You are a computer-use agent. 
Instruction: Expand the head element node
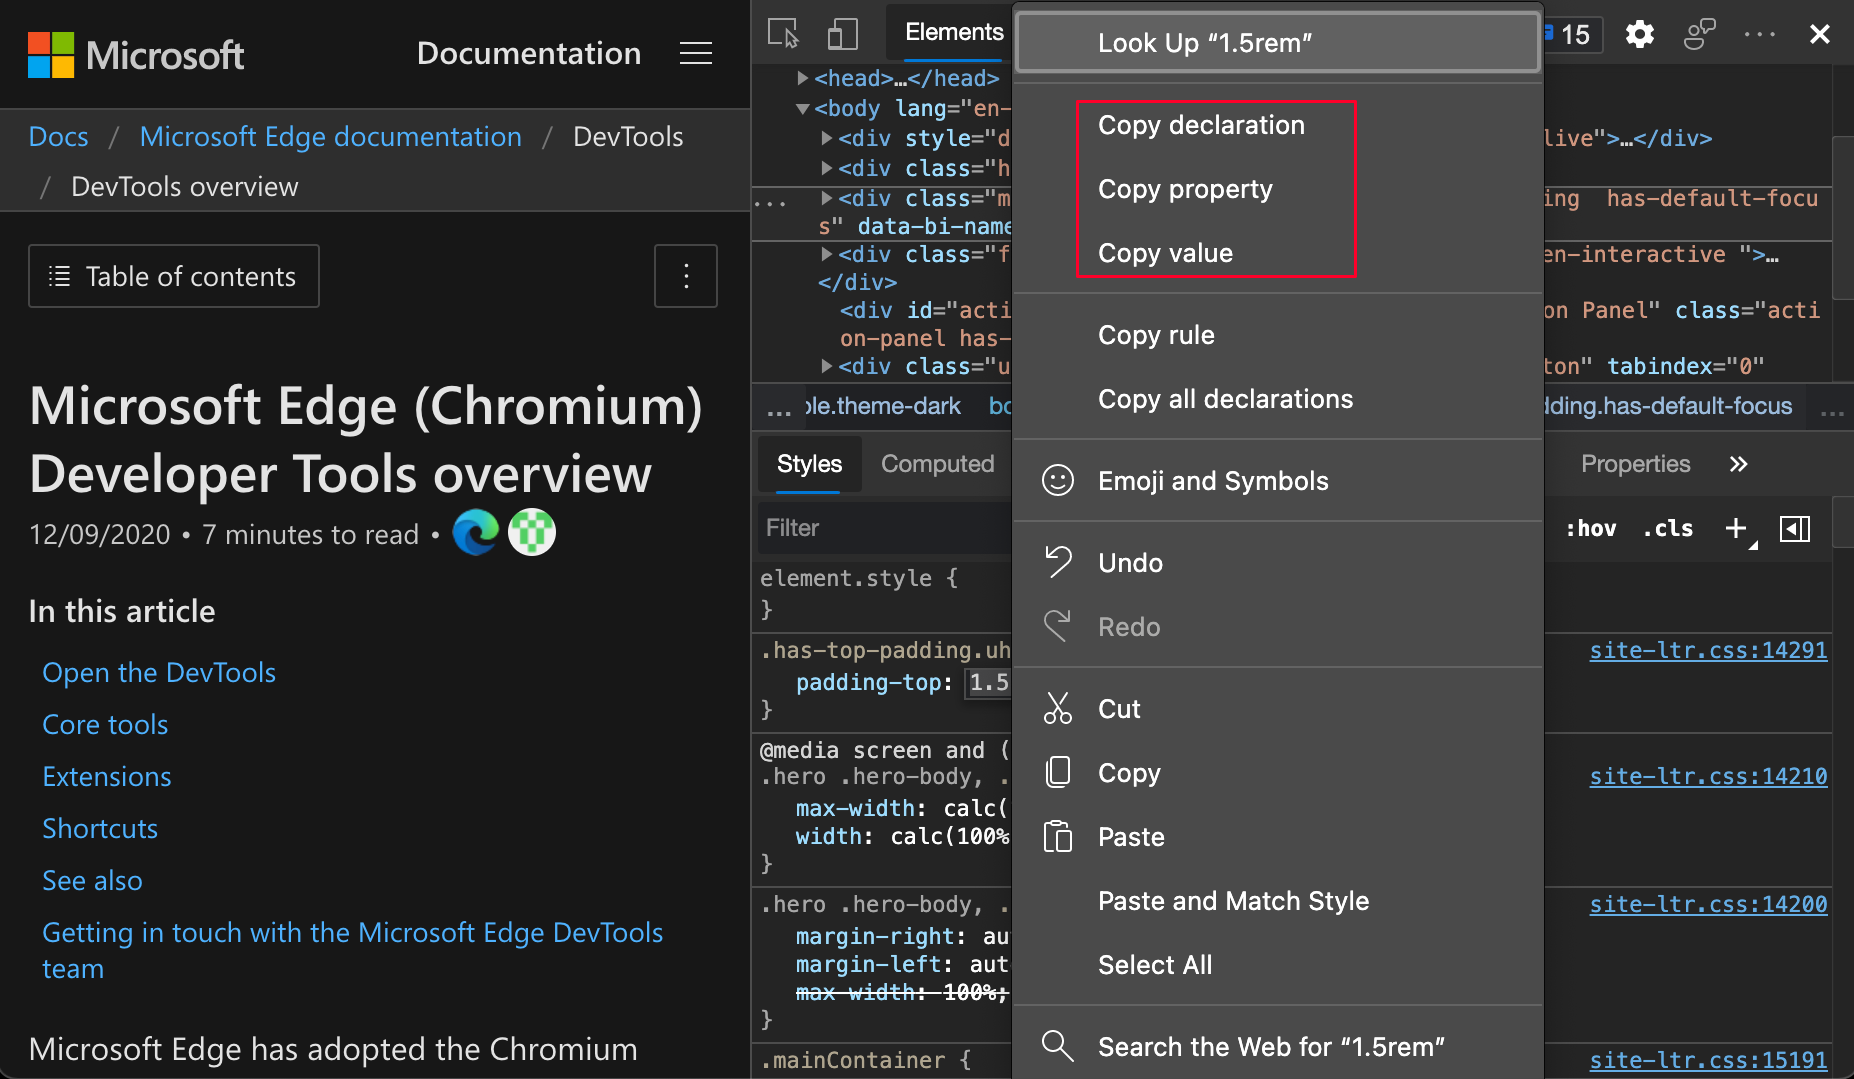click(x=803, y=77)
